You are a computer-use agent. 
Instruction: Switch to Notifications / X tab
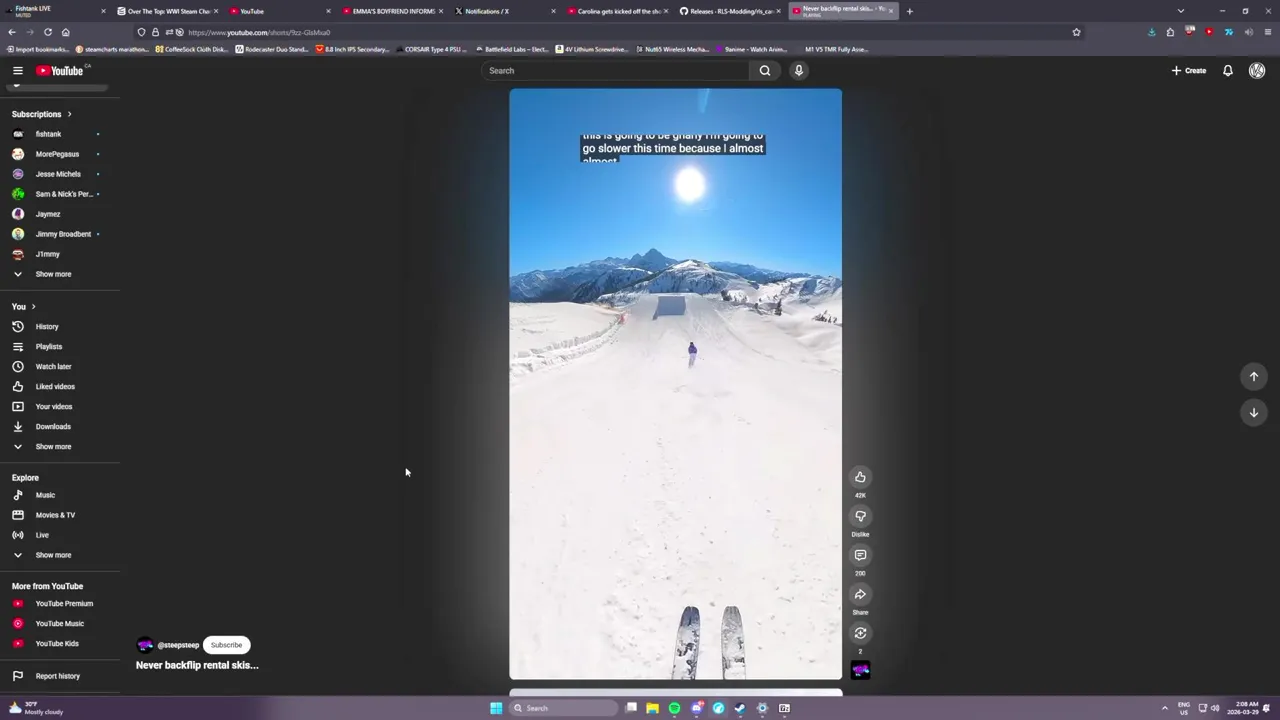(505, 11)
